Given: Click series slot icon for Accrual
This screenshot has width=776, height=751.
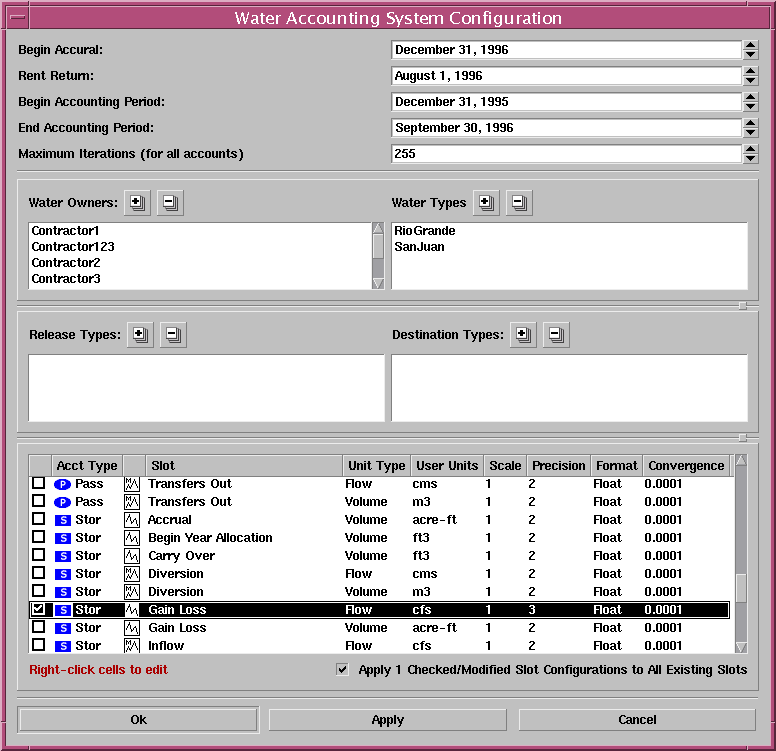Looking at the screenshot, I should (132, 520).
